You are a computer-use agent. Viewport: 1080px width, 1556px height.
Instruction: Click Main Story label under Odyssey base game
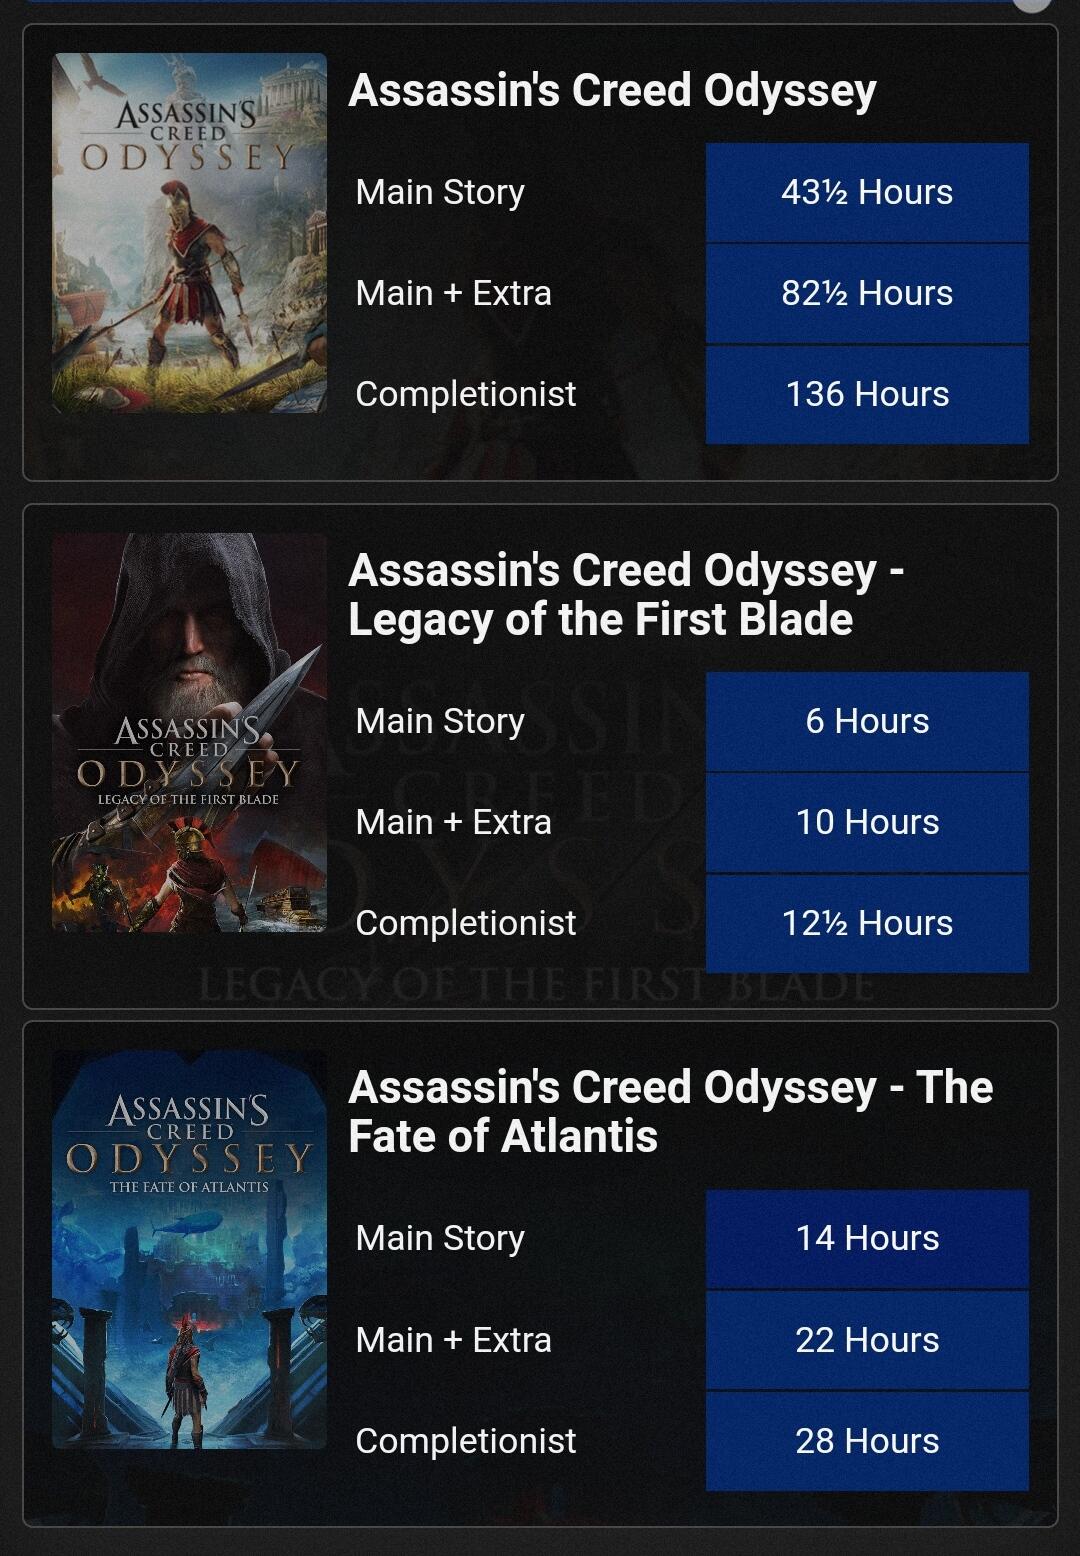coord(440,192)
